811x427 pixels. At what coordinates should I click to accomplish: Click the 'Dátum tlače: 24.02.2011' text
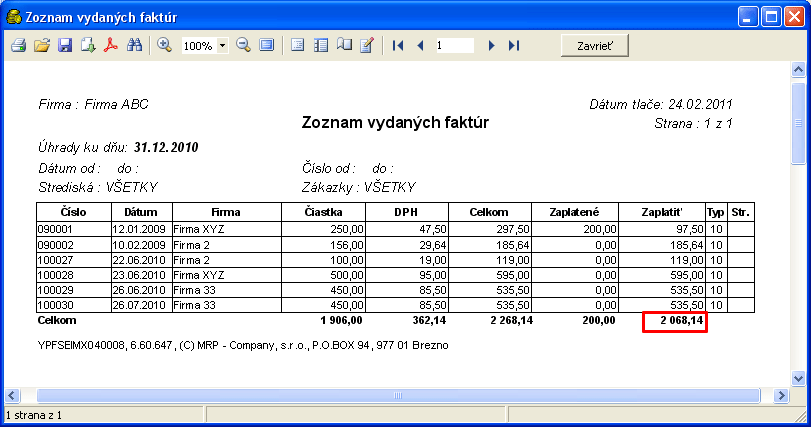(661, 104)
